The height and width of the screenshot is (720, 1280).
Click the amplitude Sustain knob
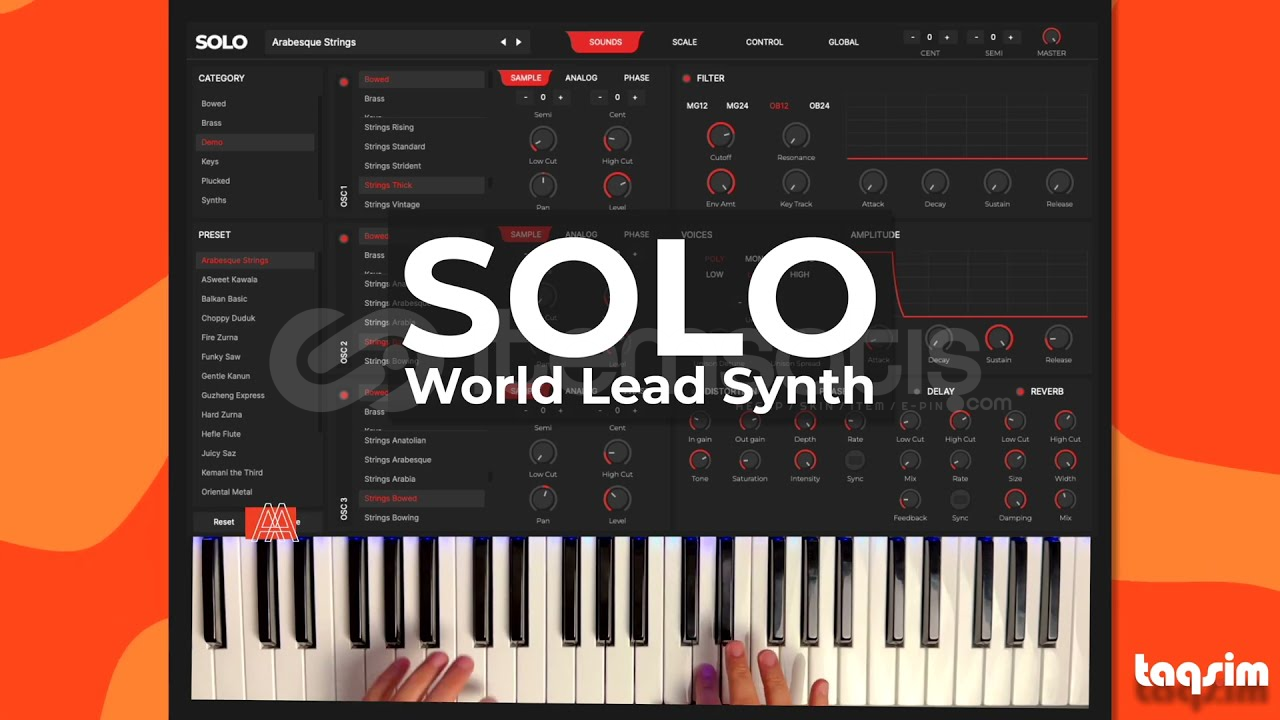(998, 338)
